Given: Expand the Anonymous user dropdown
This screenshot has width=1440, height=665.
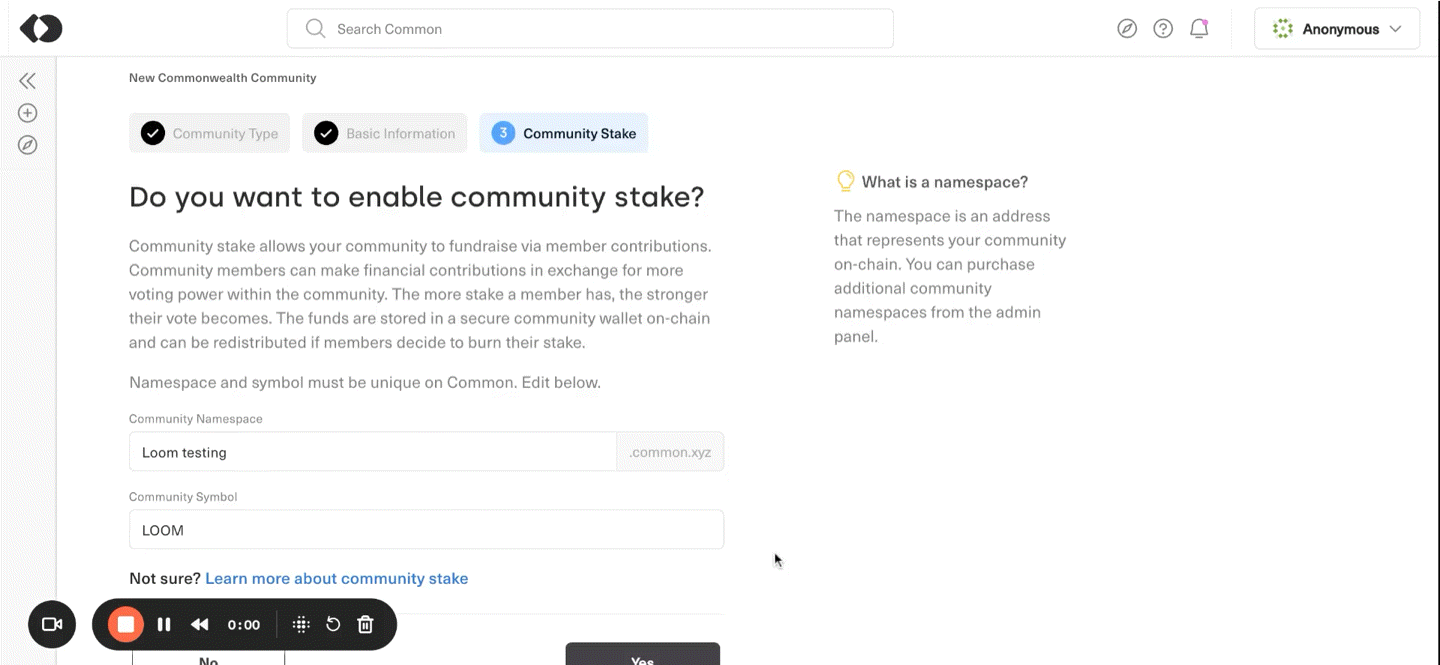Looking at the screenshot, I should click(1337, 29).
